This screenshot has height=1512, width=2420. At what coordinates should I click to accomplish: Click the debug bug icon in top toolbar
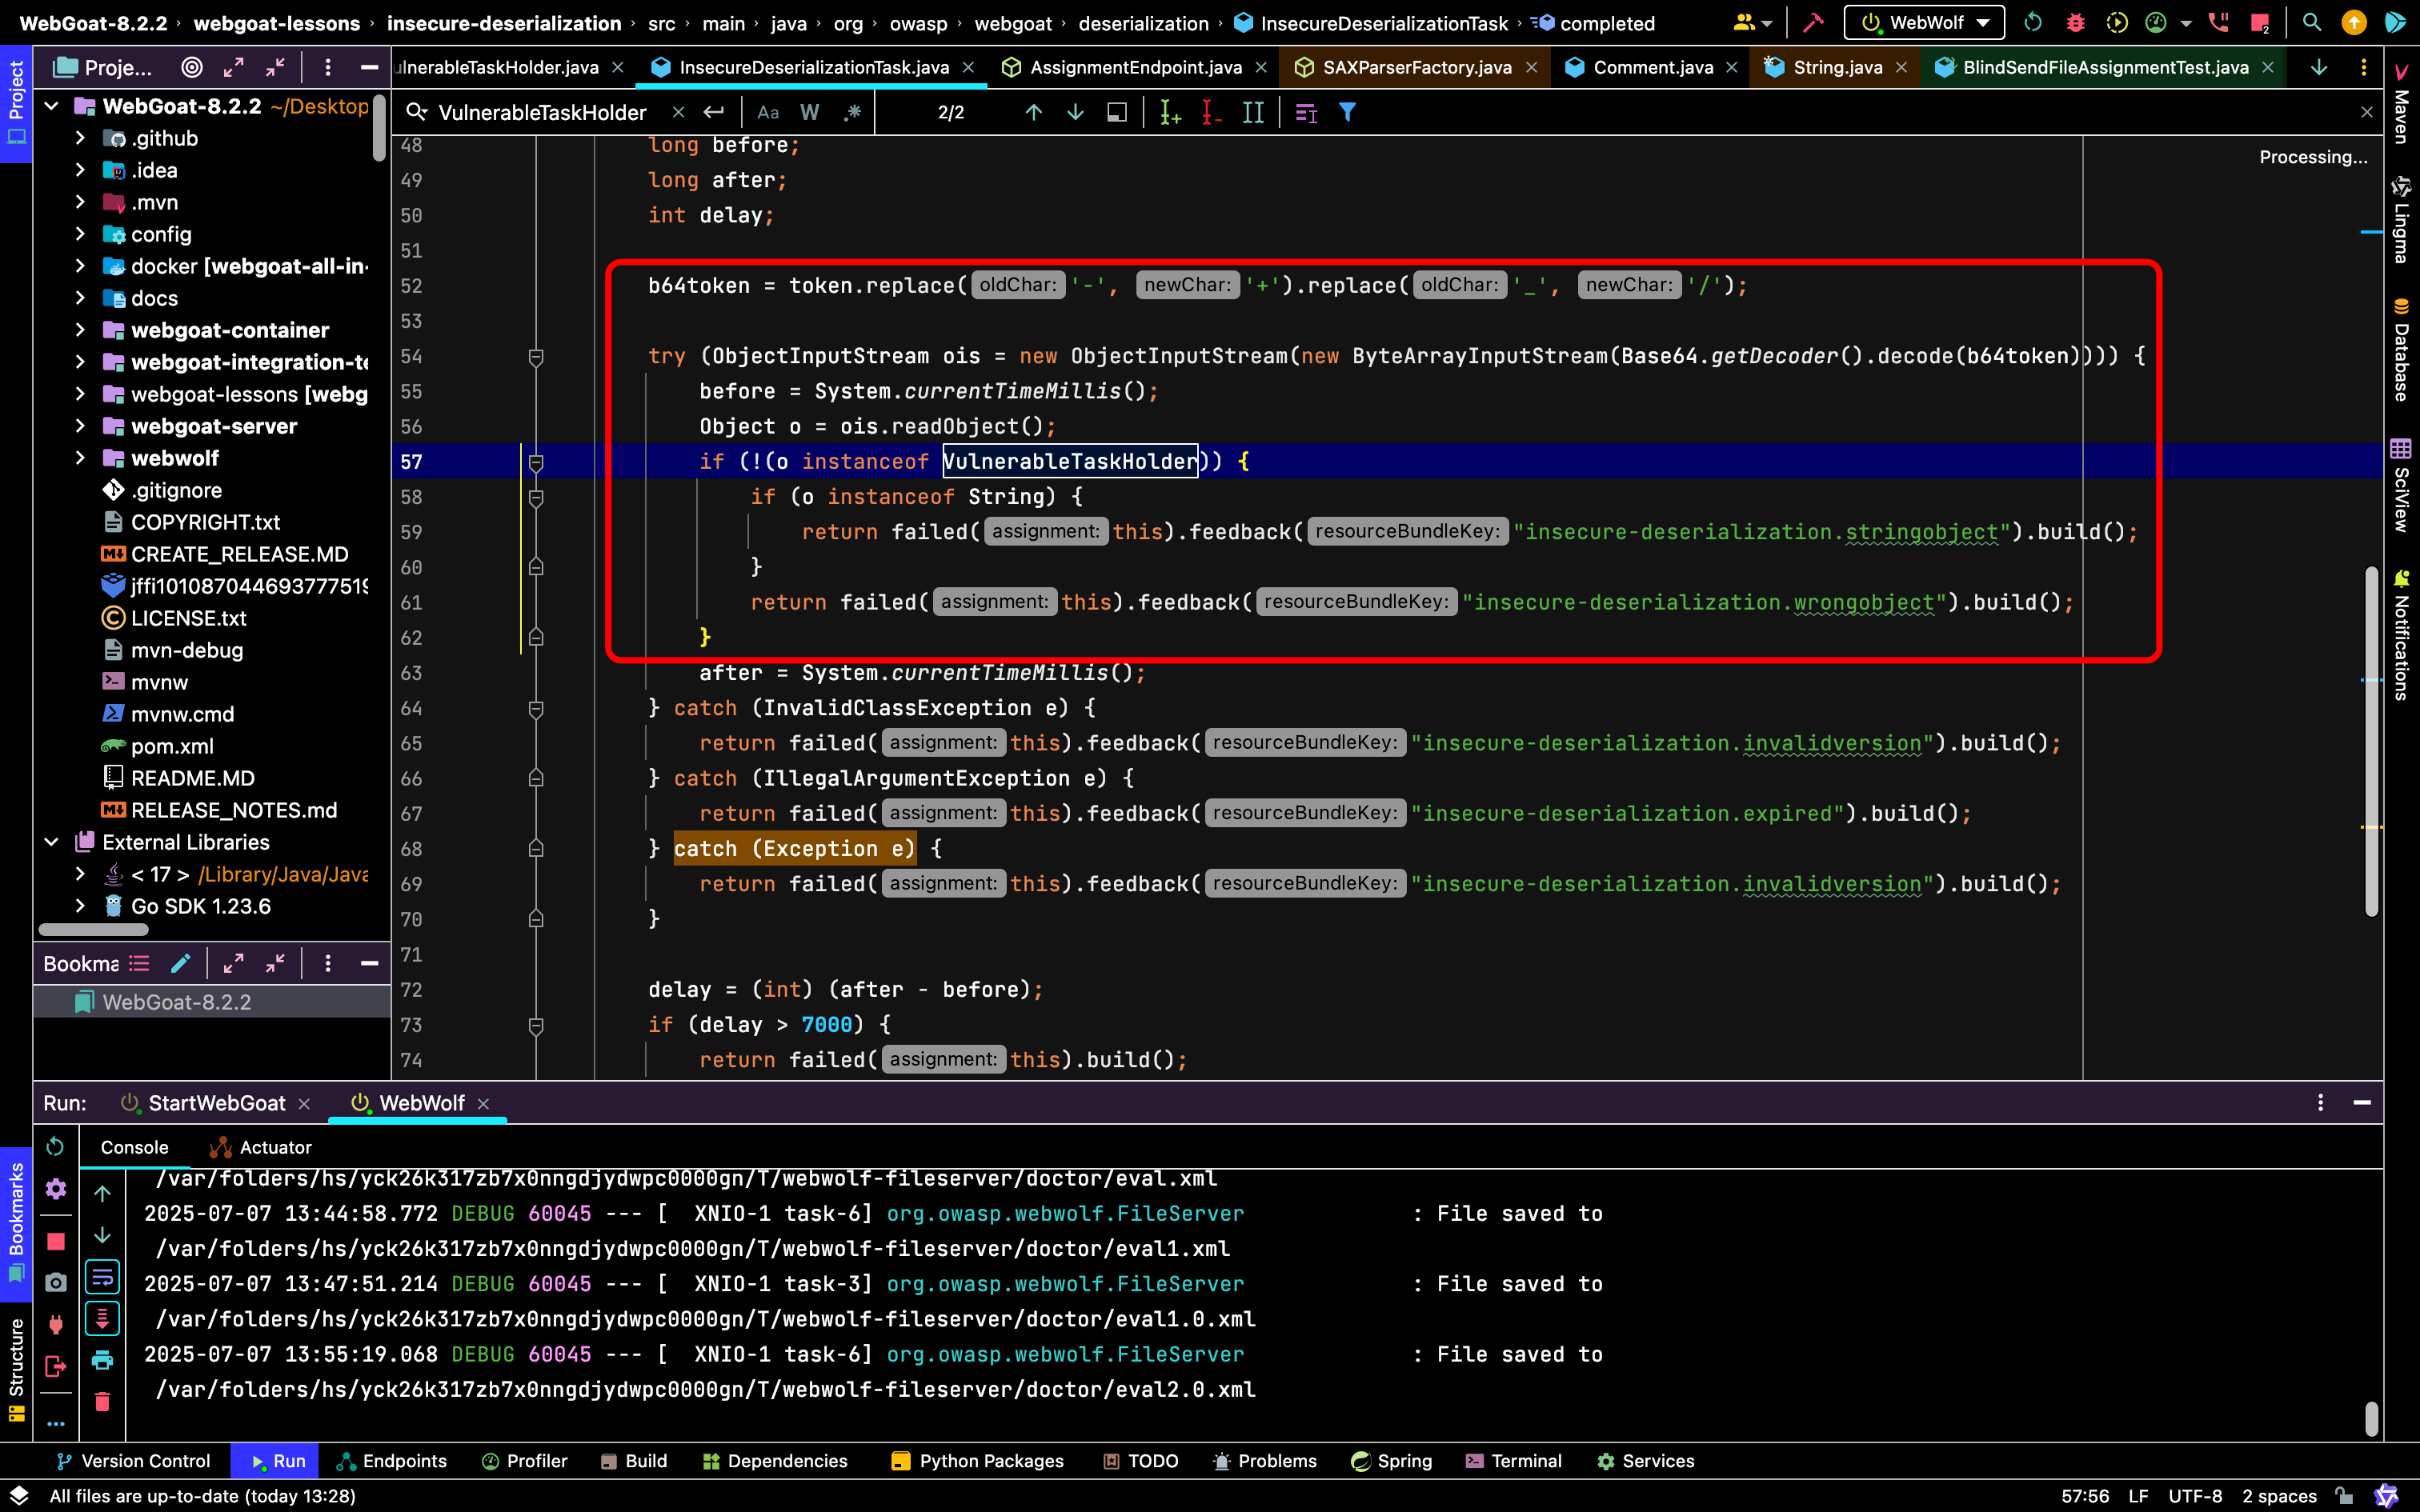click(2076, 22)
